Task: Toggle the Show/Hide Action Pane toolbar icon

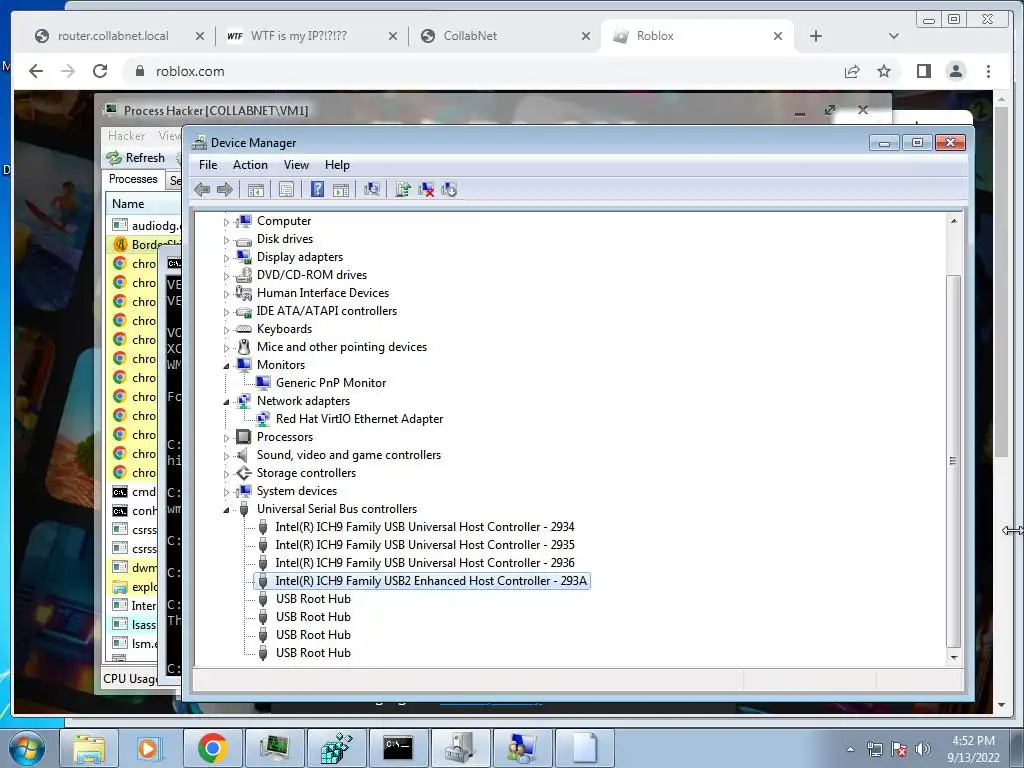Action: click(341, 189)
